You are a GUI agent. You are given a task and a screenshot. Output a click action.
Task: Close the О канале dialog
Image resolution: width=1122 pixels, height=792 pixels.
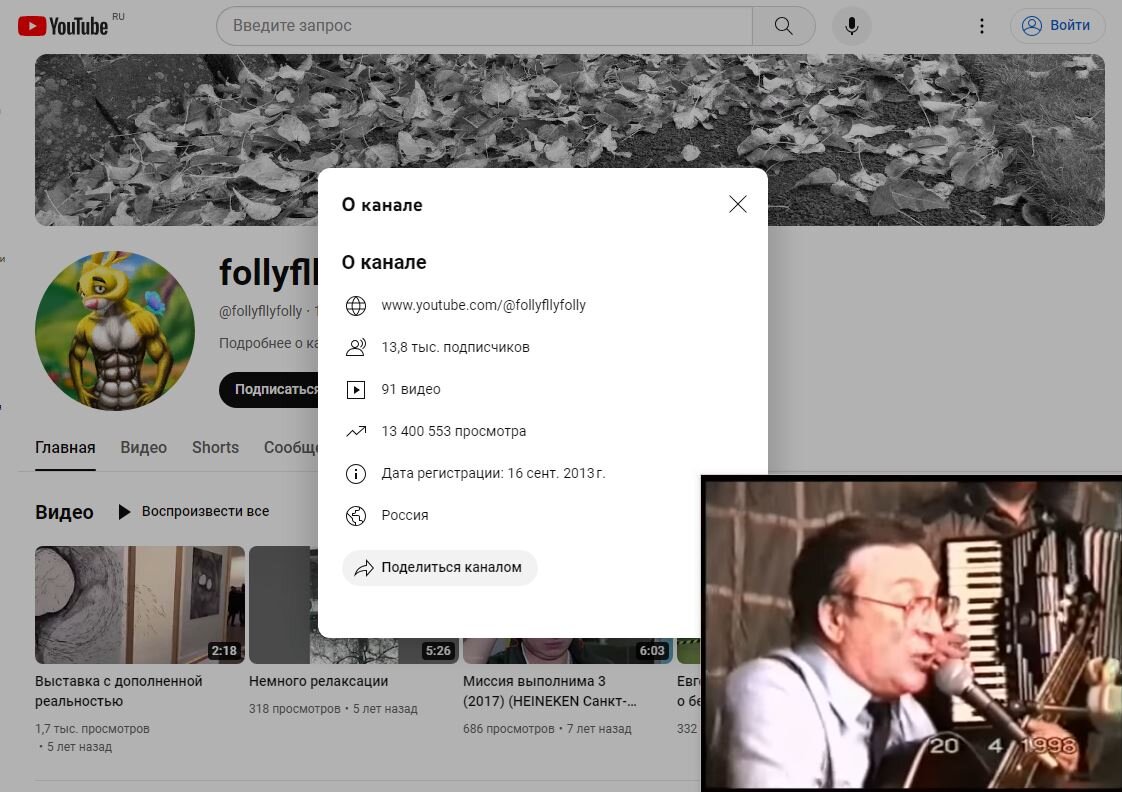coord(738,204)
